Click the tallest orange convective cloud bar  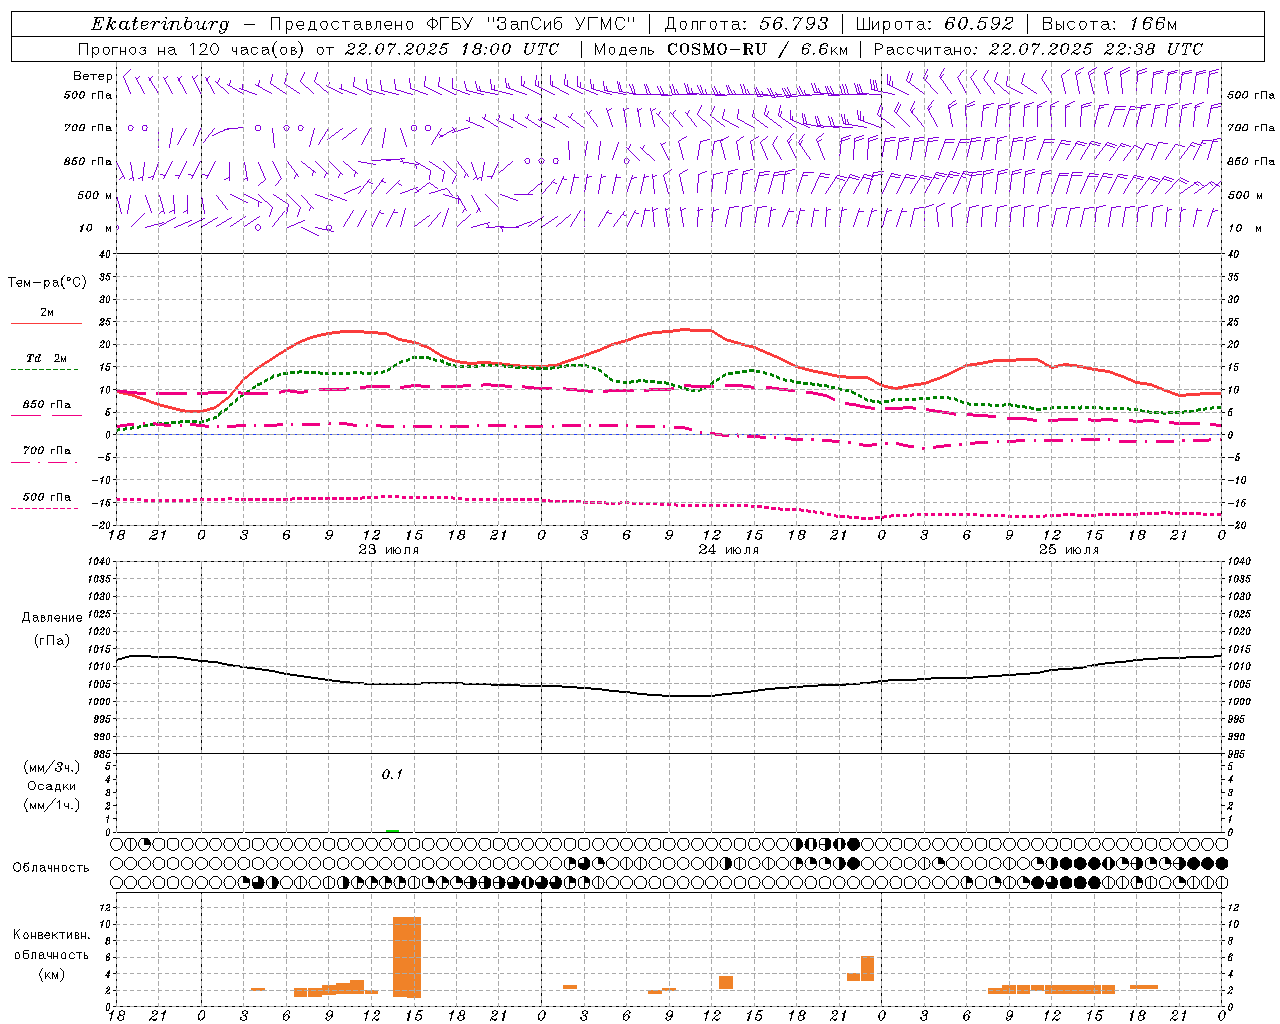click(x=407, y=957)
